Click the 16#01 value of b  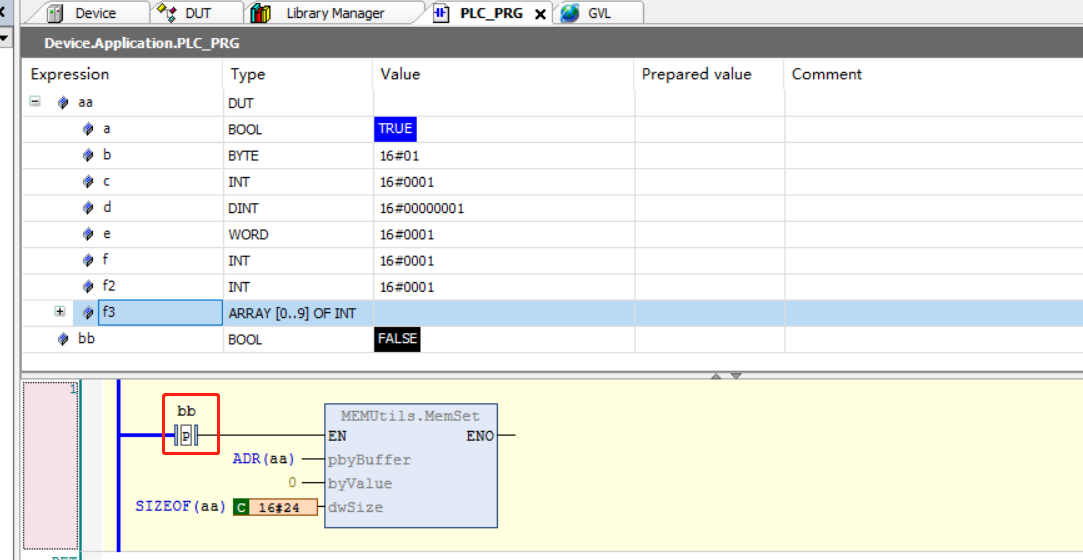(x=399, y=156)
